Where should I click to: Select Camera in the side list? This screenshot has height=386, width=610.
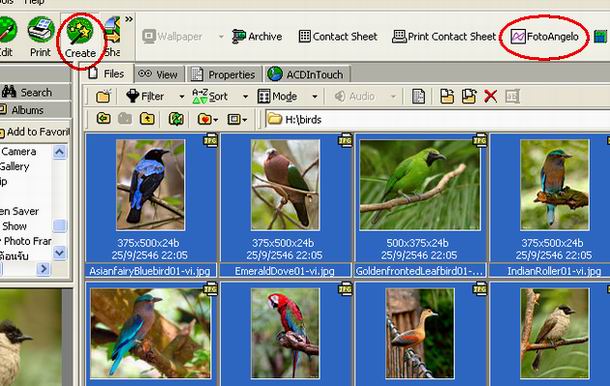(x=18, y=151)
